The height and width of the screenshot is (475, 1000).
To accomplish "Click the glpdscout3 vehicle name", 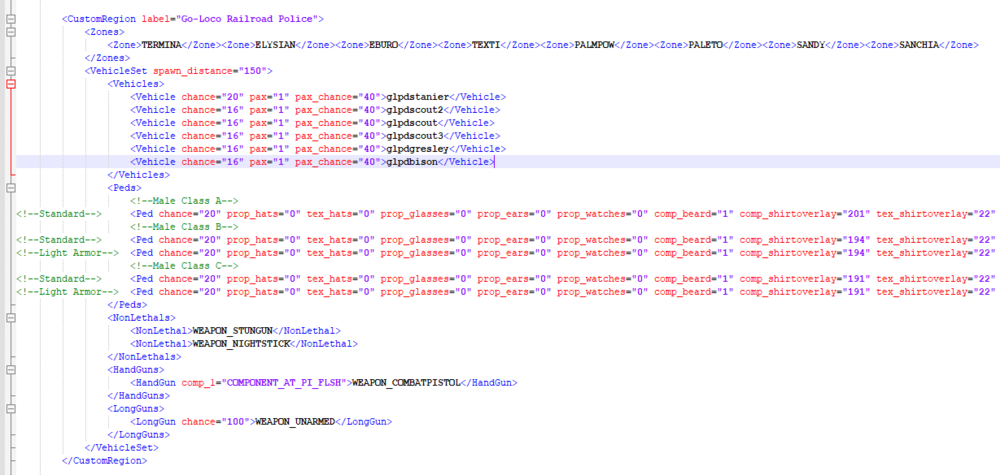I will (415, 136).
